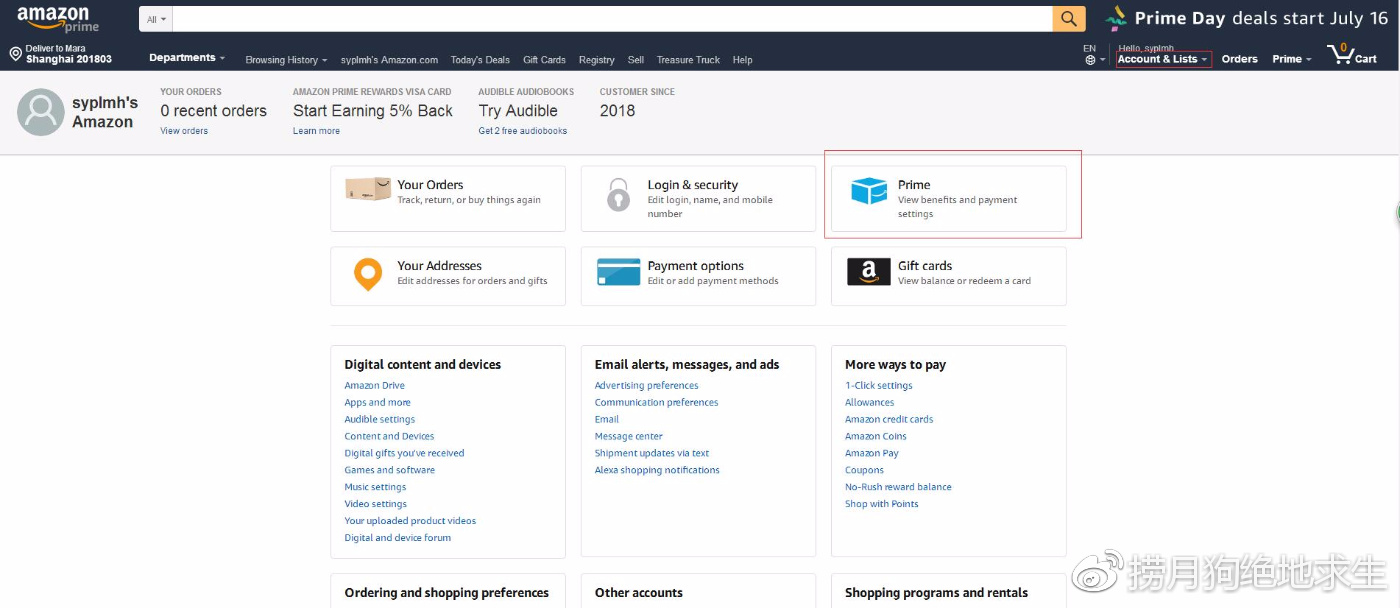This screenshot has height=608, width=1400.
Task: Click the Login & security padlock icon
Action: pos(619,194)
